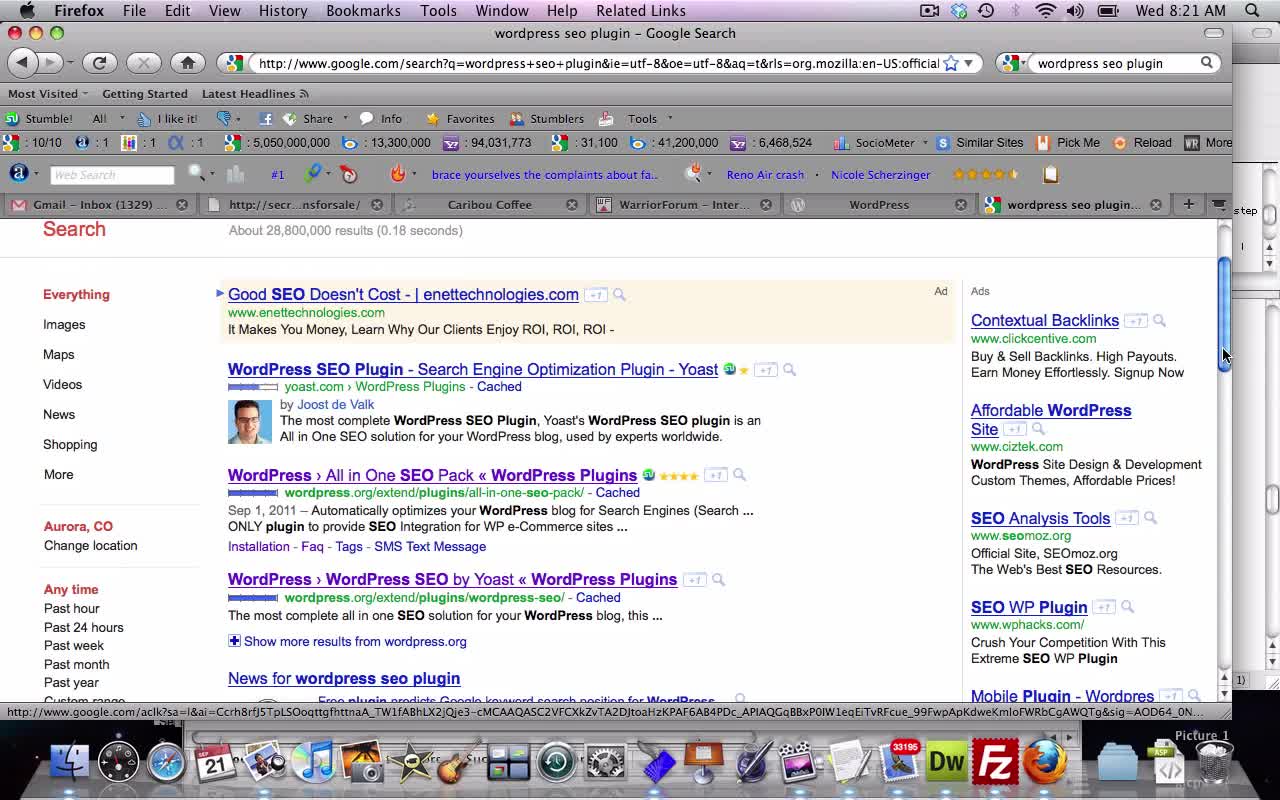Viewport: 1280px width, 800px height.
Task: Open Similar Sites from the SEO toolbar
Action: [979, 142]
